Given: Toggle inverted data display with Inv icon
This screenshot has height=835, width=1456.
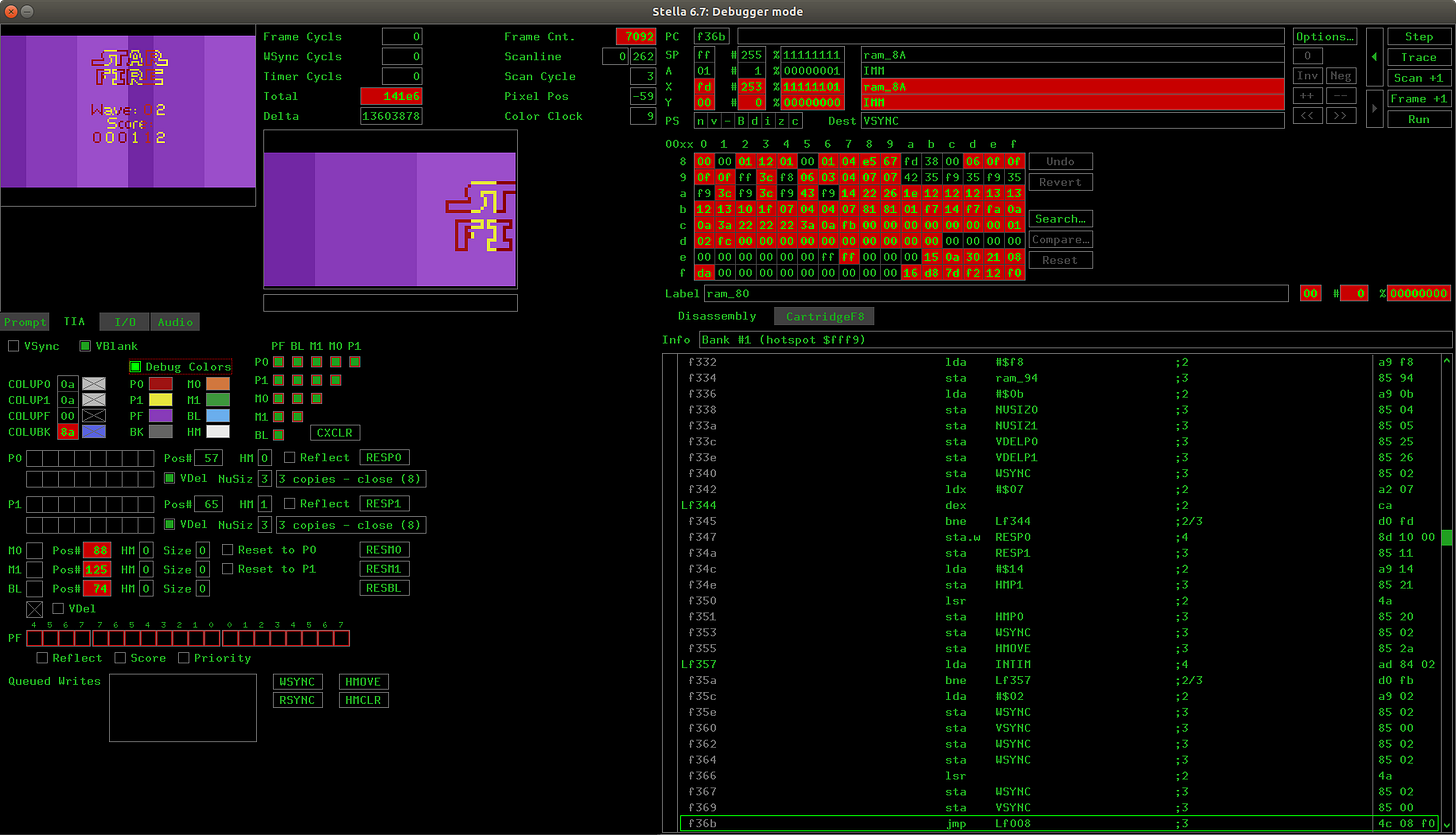Looking at the screenshot, I should [1307, 75].
